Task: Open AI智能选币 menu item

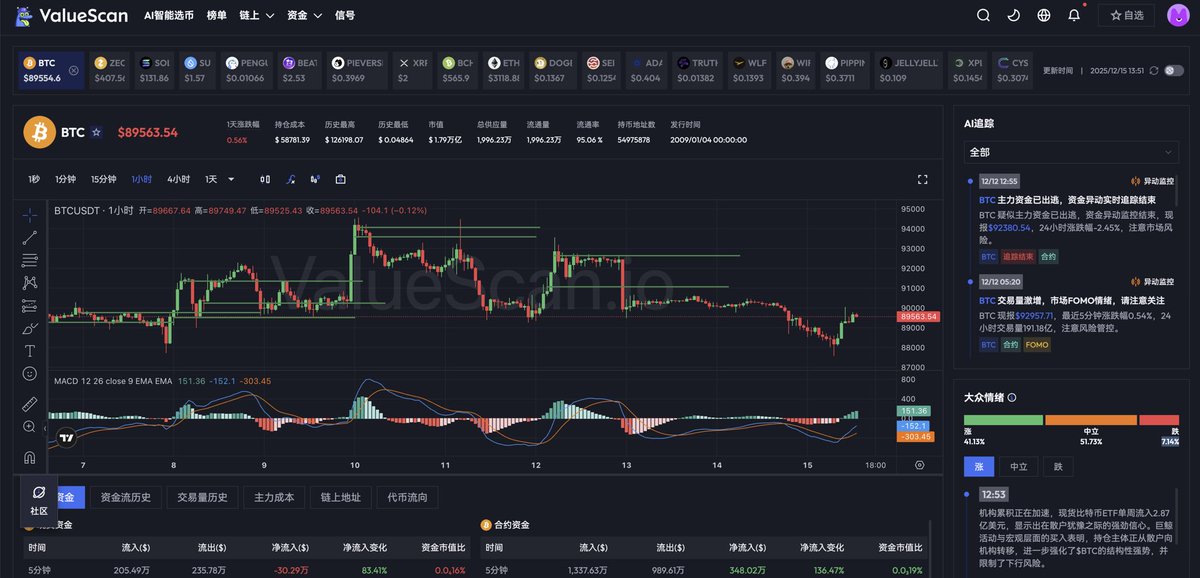Action: [x=169, y=16]
